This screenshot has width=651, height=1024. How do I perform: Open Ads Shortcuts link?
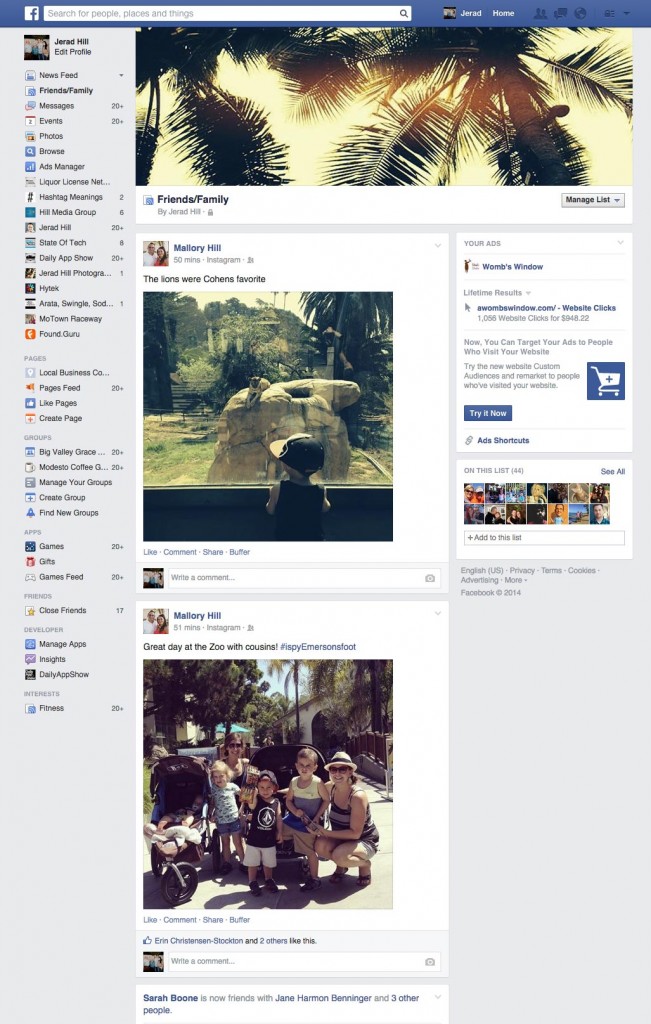tap(503, 441)
